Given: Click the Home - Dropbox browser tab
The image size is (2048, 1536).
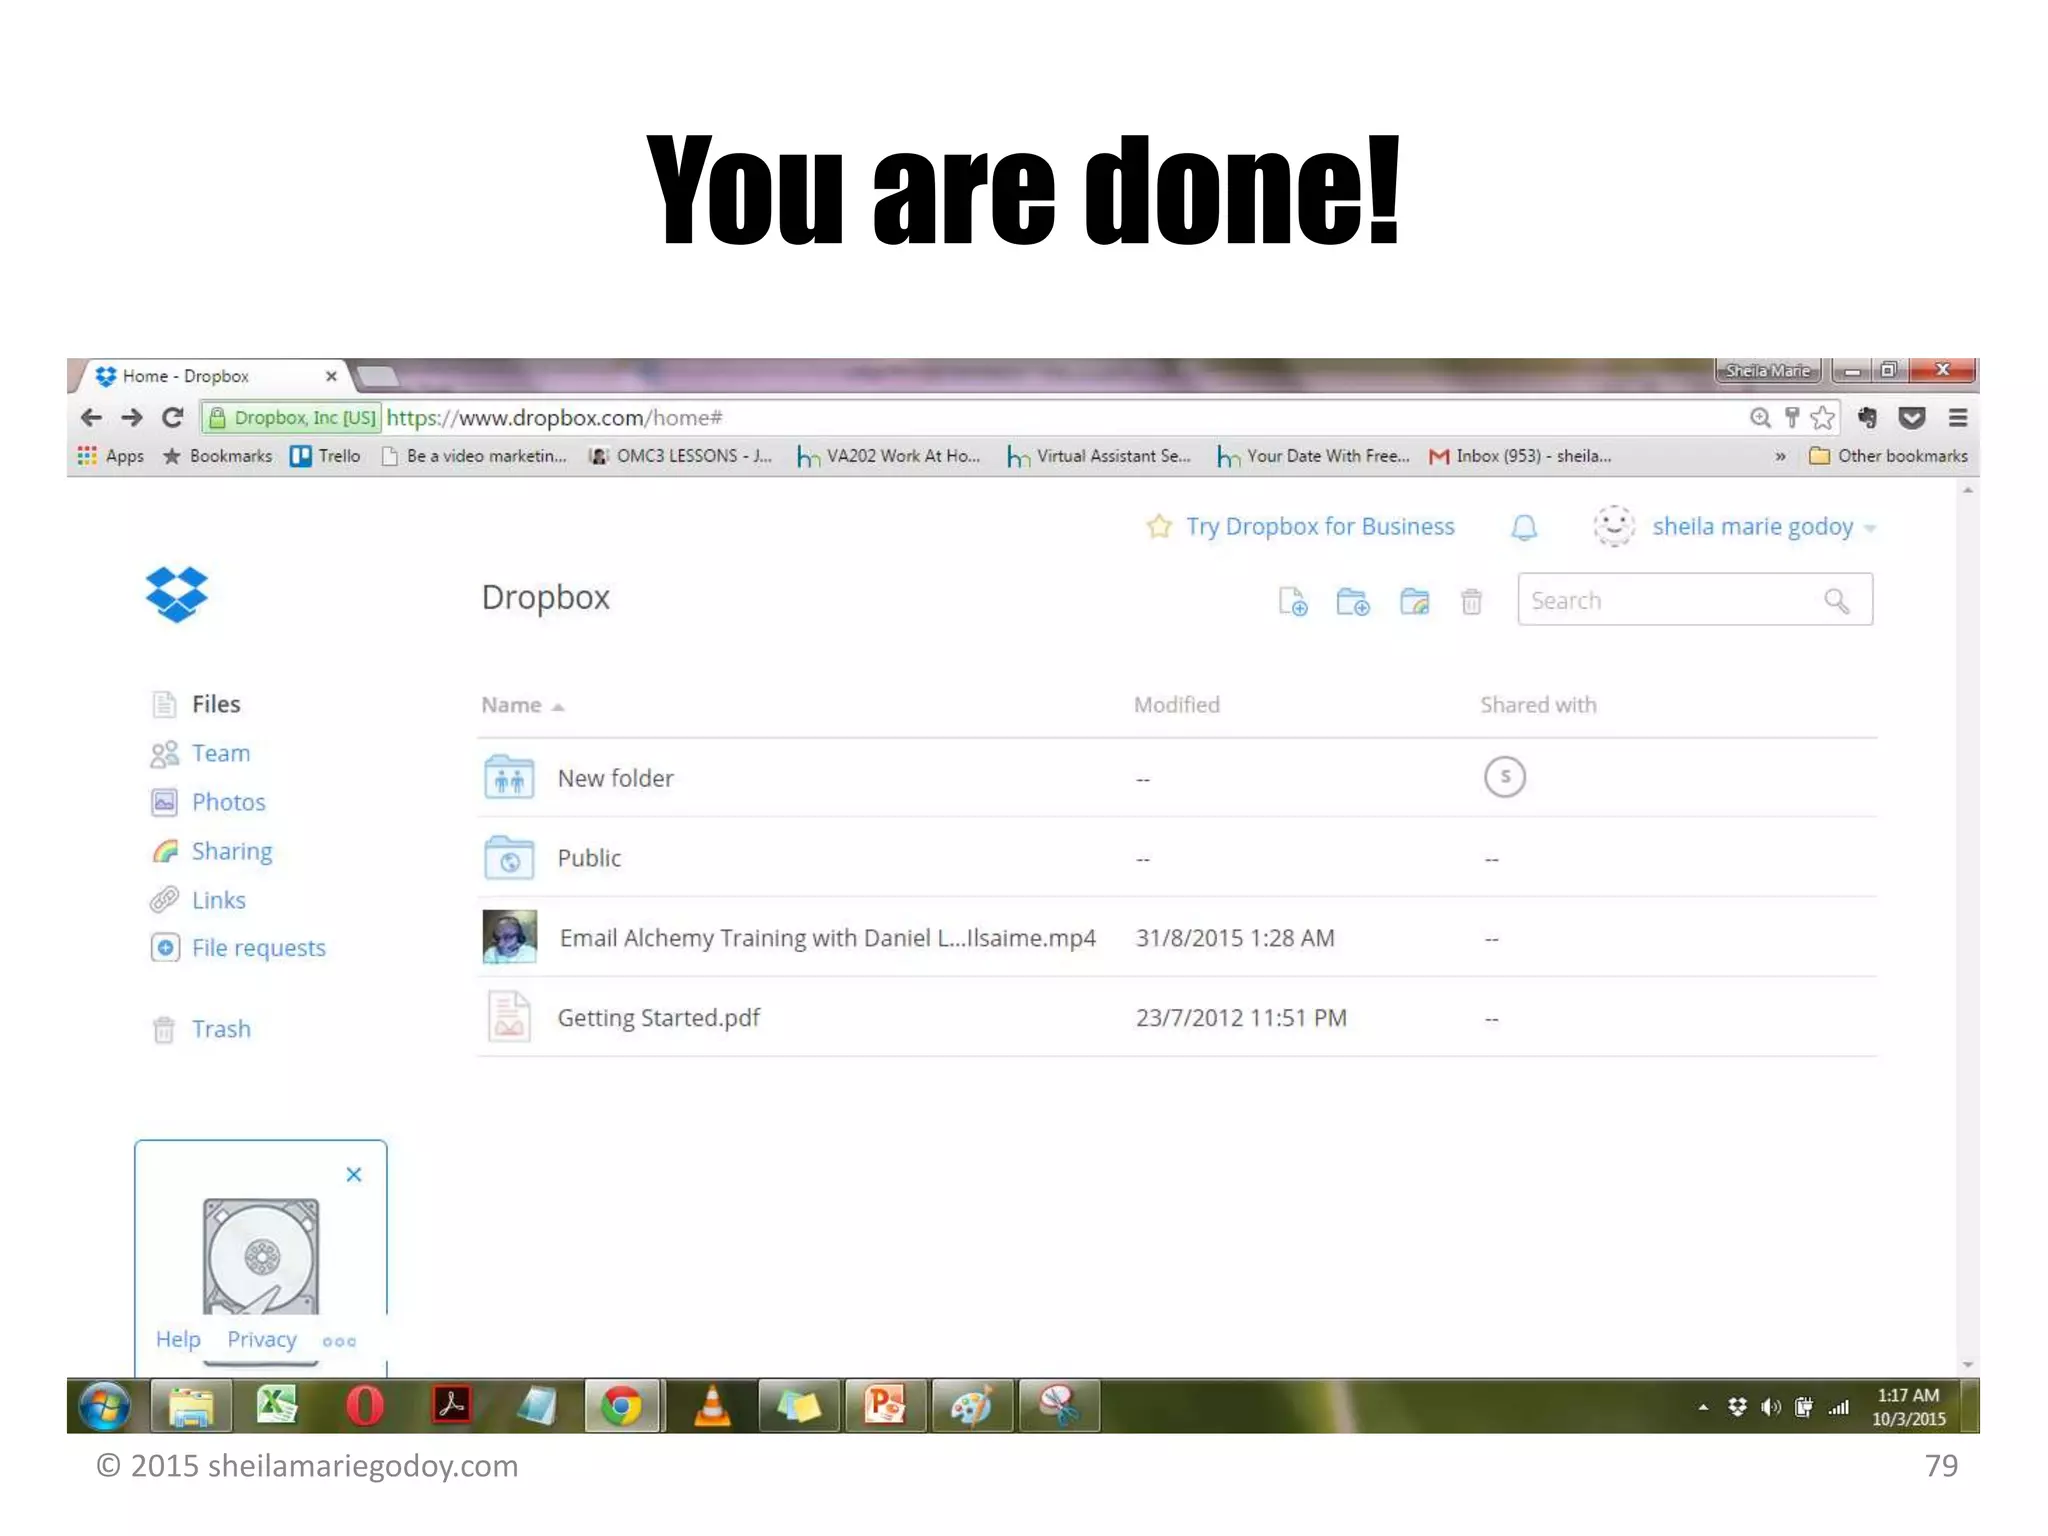Looking at the screenshot, I should (210, 376).
